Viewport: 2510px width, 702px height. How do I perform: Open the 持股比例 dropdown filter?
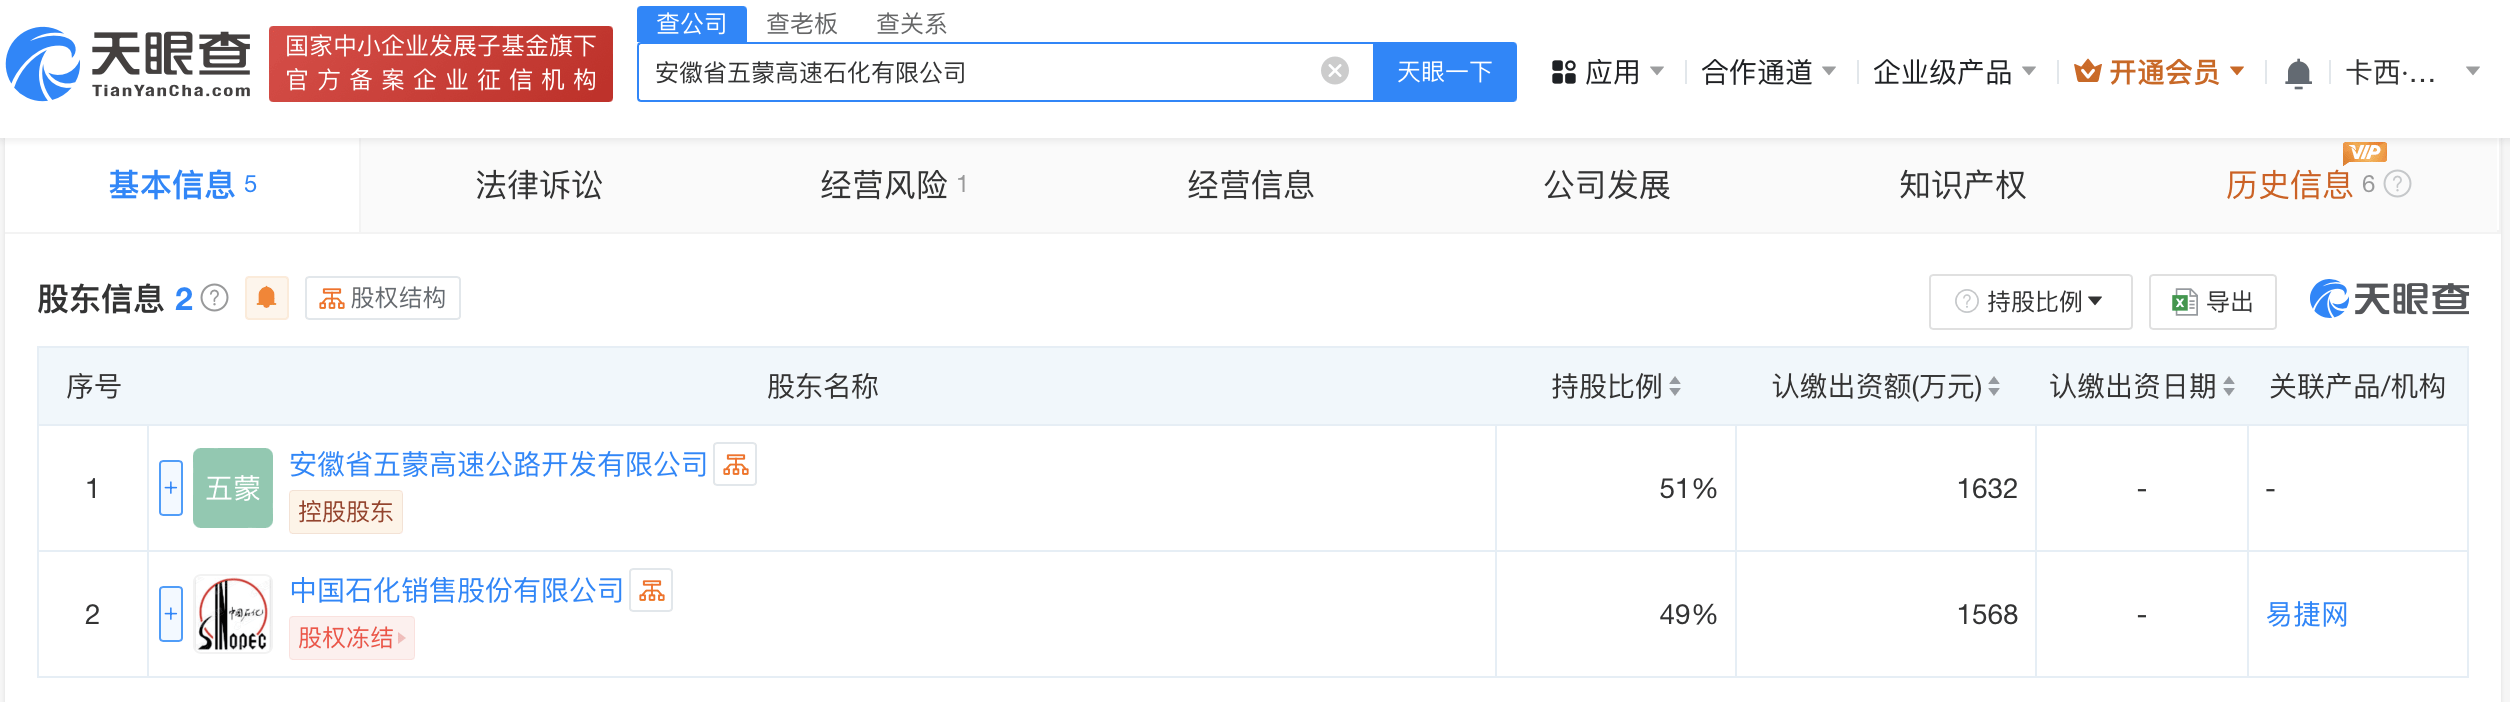point(2030,301)
